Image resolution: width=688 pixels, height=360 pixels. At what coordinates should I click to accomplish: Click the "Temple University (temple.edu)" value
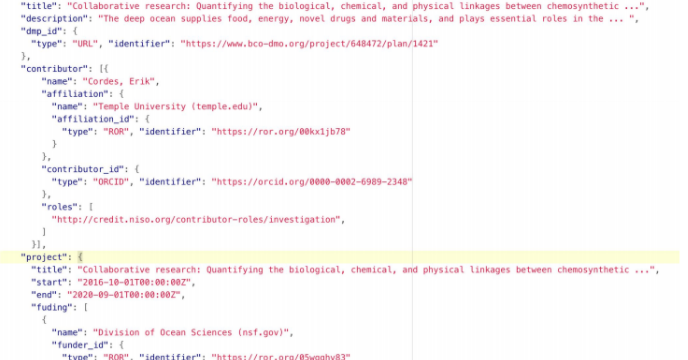click(x=175, y=107)
